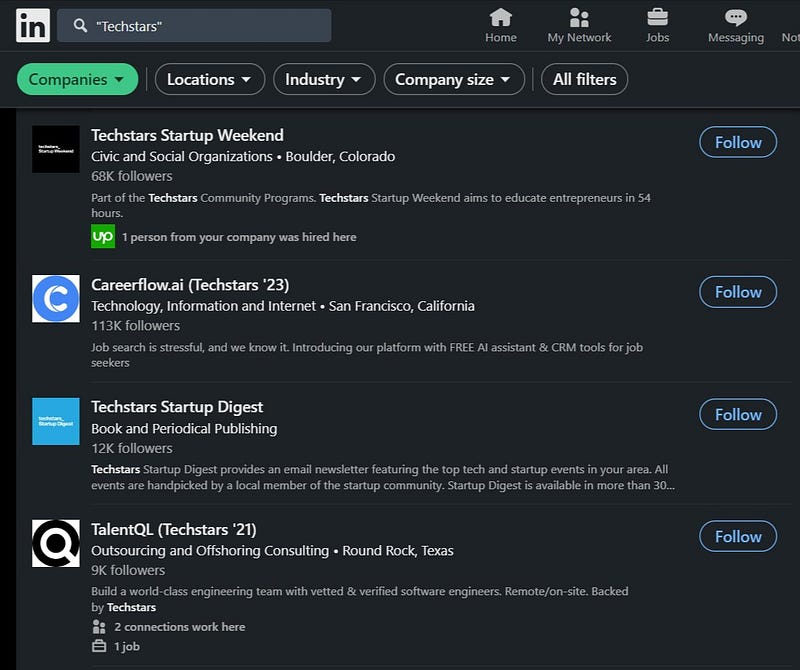
Task: Click the search magnifier icon
Action: point(80,26)
